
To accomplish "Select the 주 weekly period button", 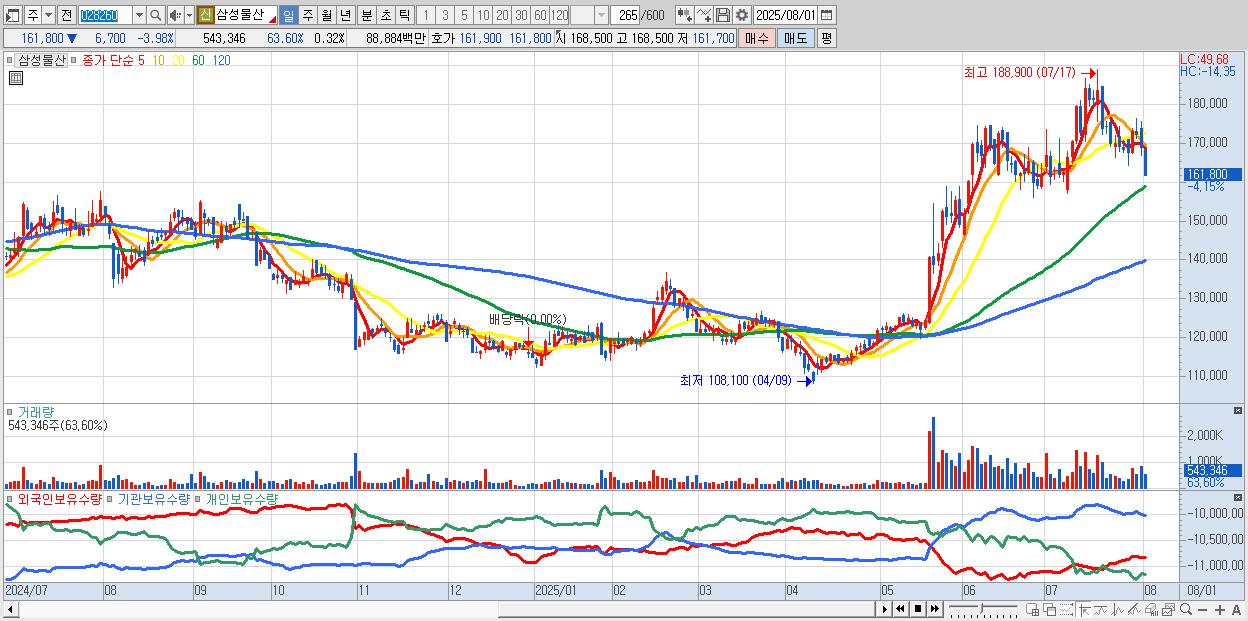I will coord(307,15).
